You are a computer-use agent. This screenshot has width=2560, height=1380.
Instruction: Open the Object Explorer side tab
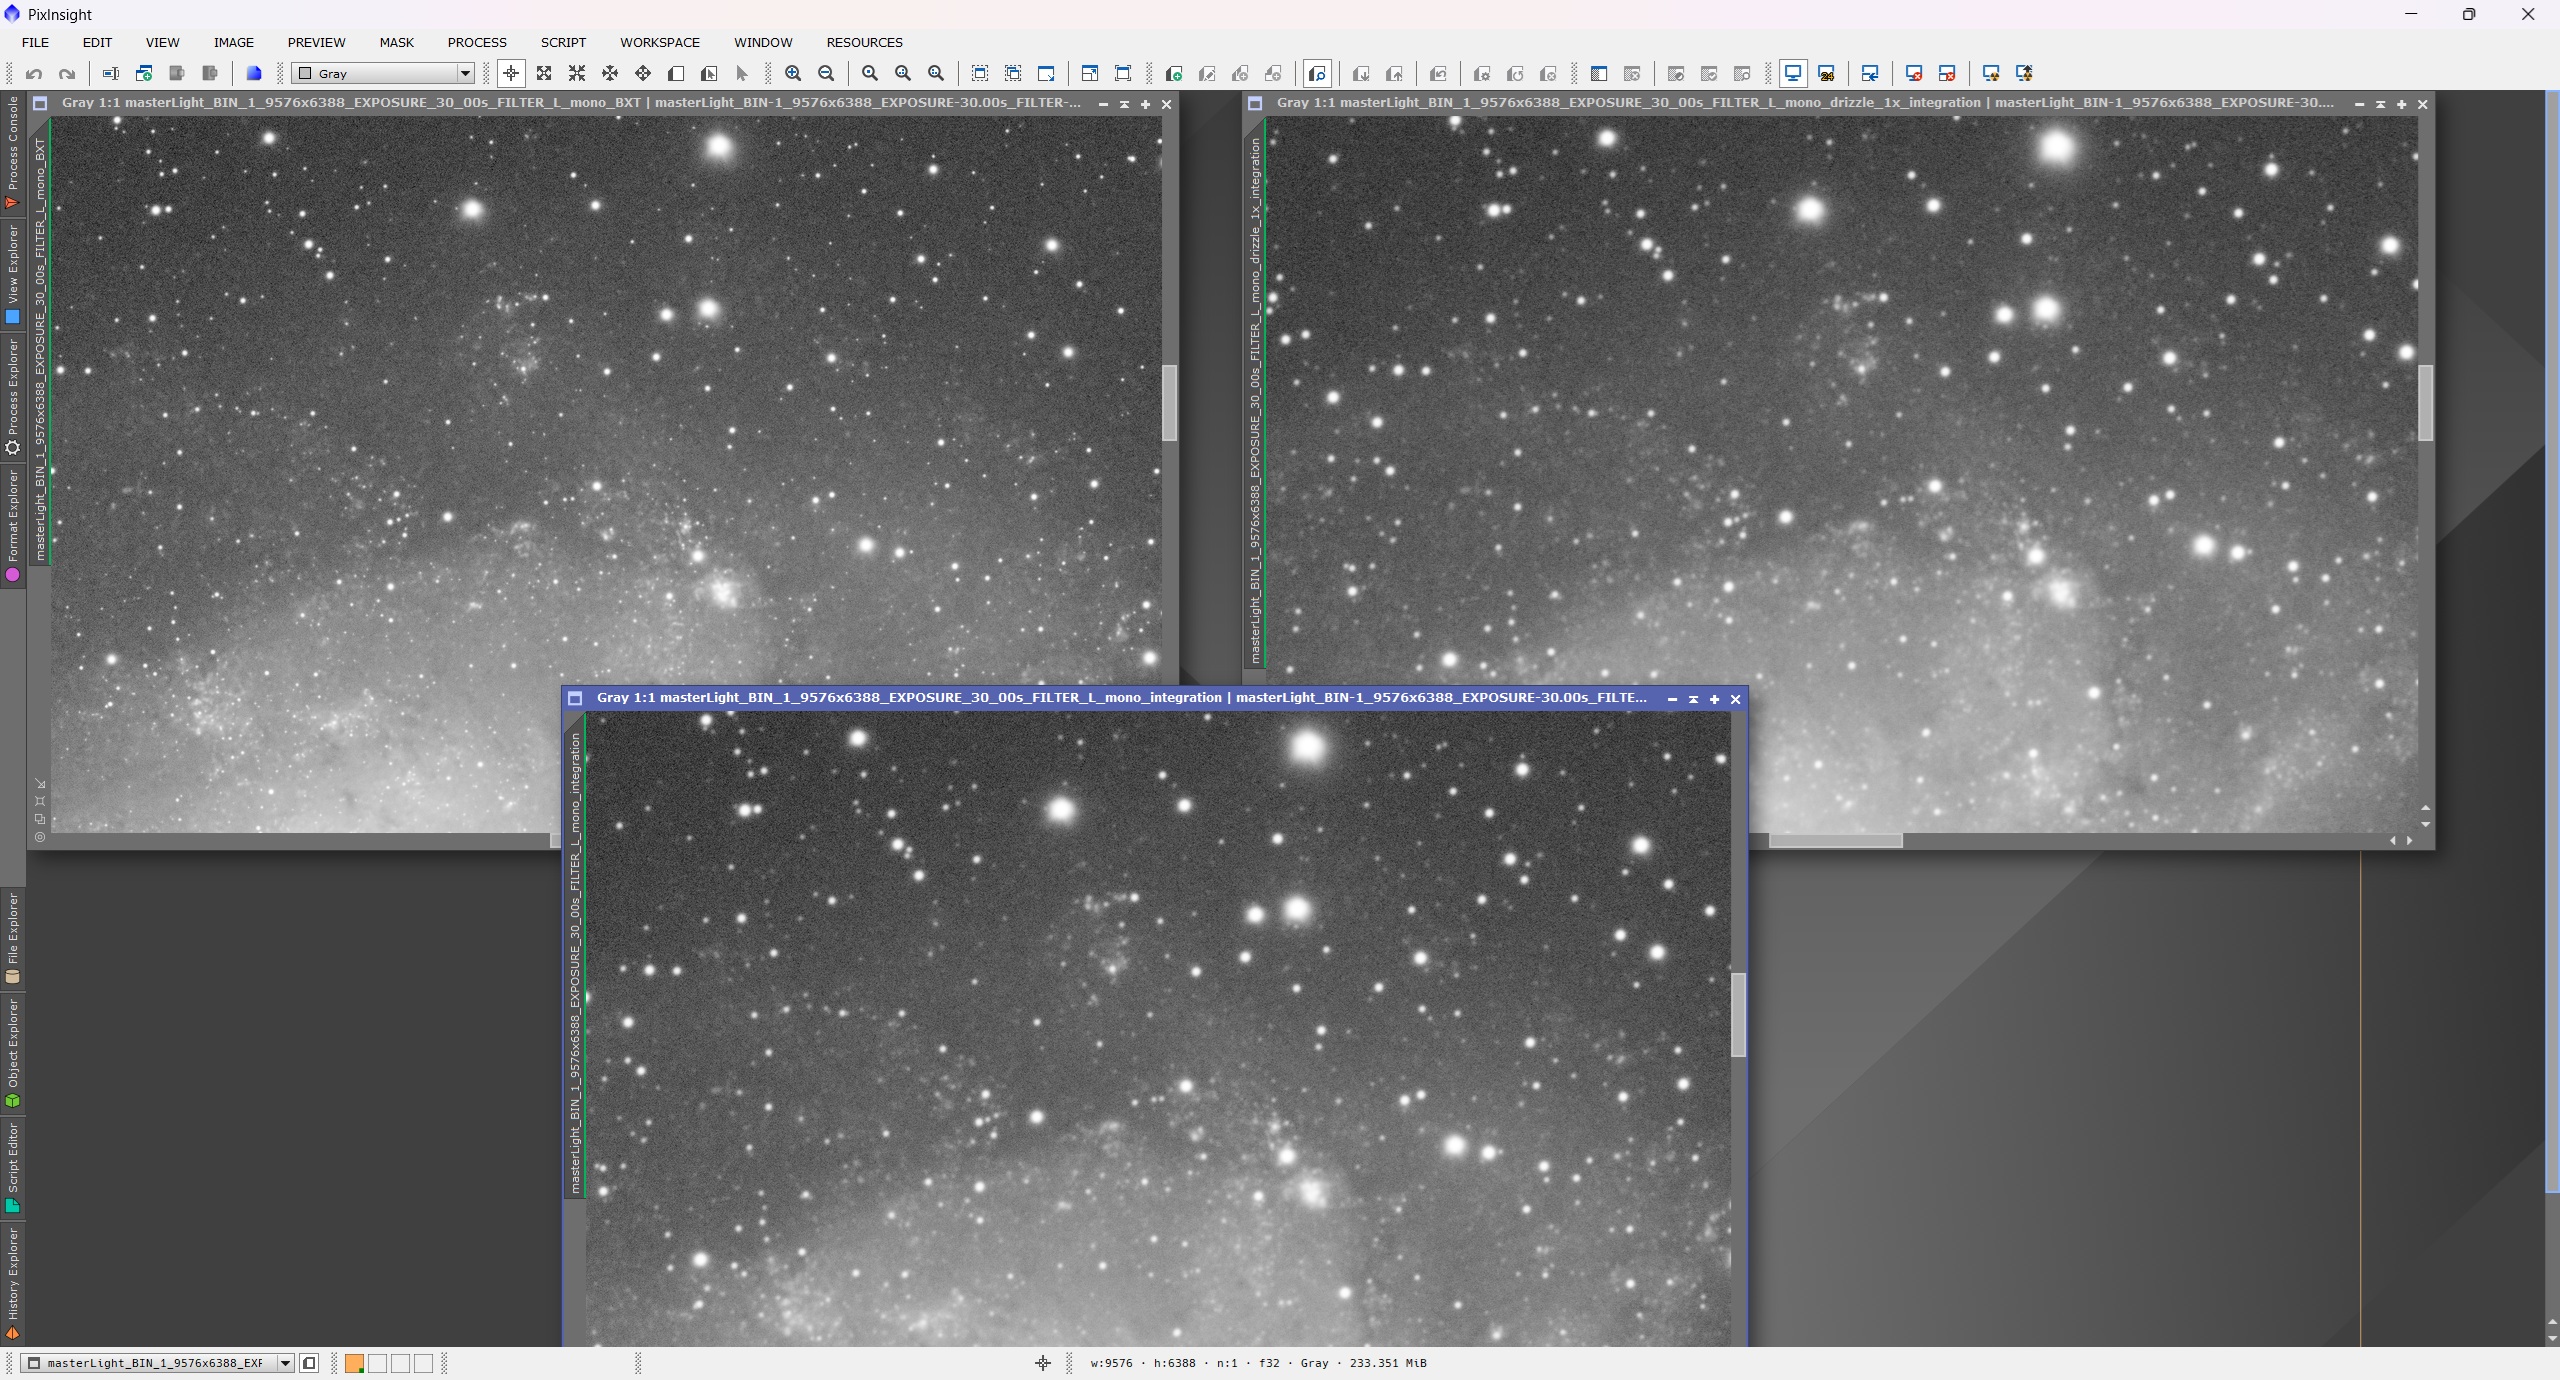tap(13, 1053)
